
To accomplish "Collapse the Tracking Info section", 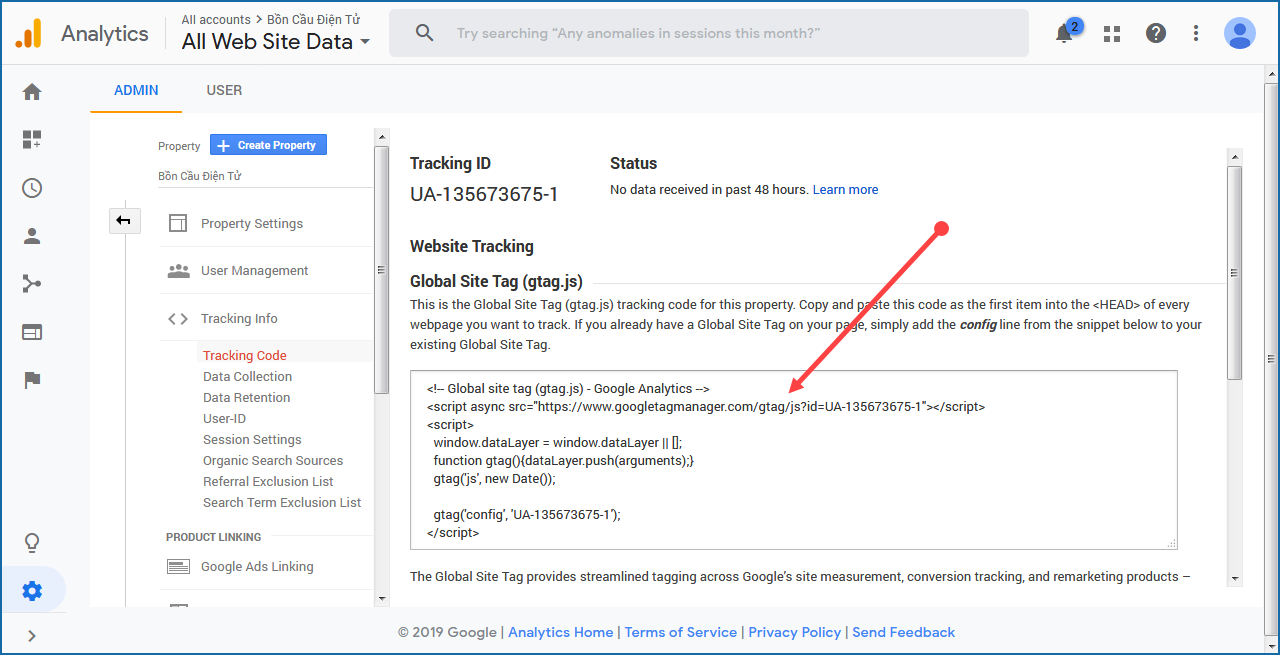I will 239,319.
